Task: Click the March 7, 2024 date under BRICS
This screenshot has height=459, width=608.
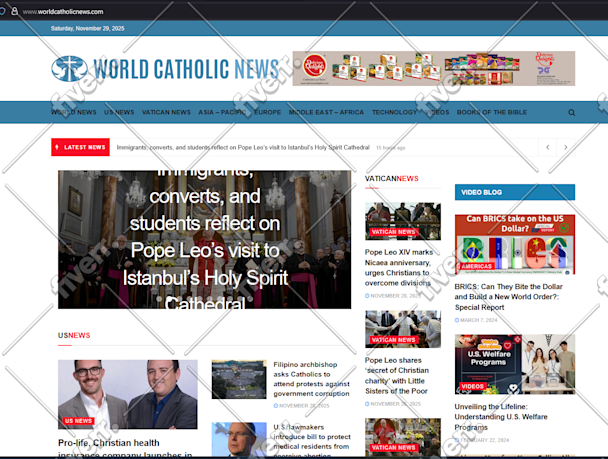Action: click(476, 320)
